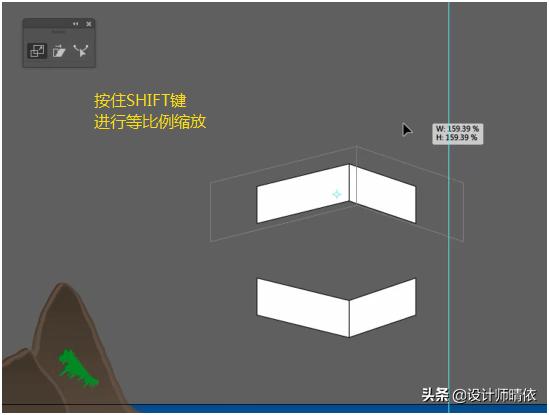
Task: Select the lower left white parallelogram face
Action: coord(303,307)
